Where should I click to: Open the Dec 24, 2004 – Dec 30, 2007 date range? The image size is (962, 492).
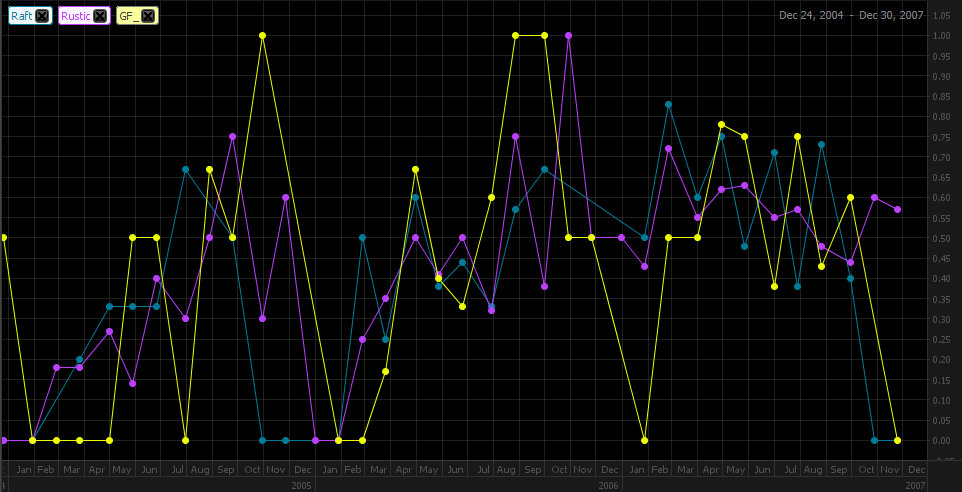coord(850,15)
